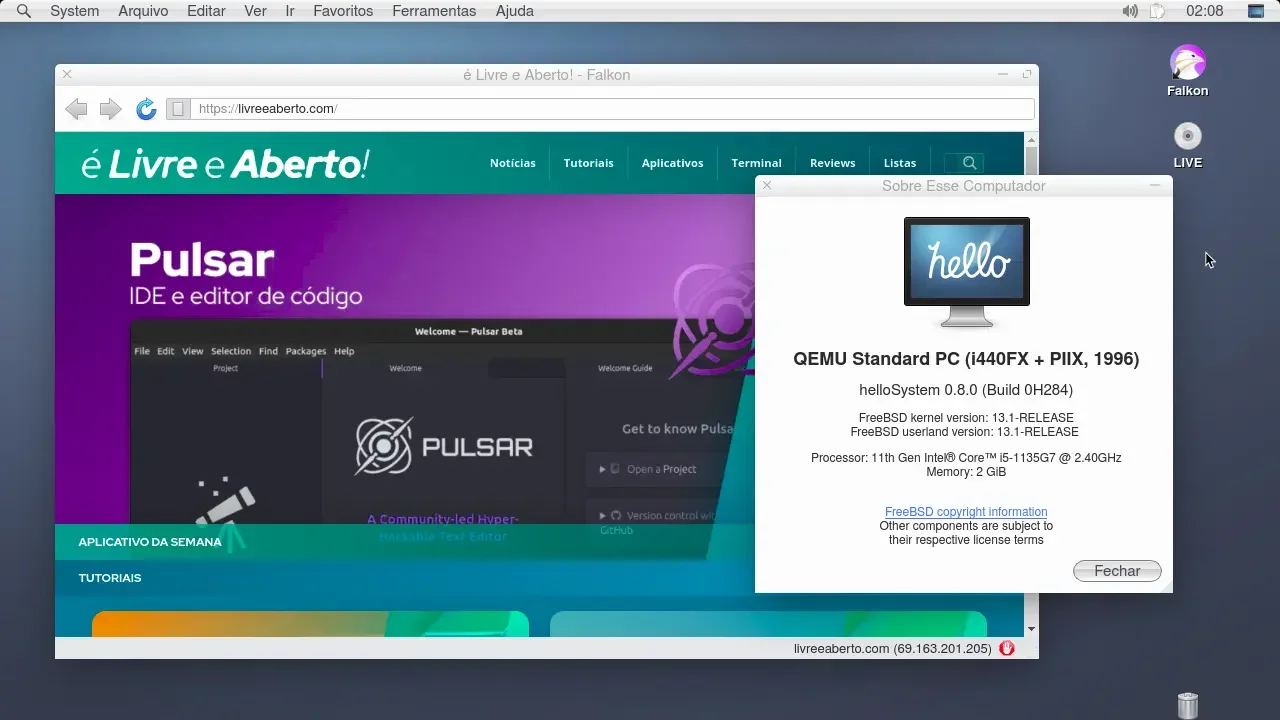Click the hello monitor image in the About dialog
The height and width of the screenshot is (720, 1280).
[966, 272]
